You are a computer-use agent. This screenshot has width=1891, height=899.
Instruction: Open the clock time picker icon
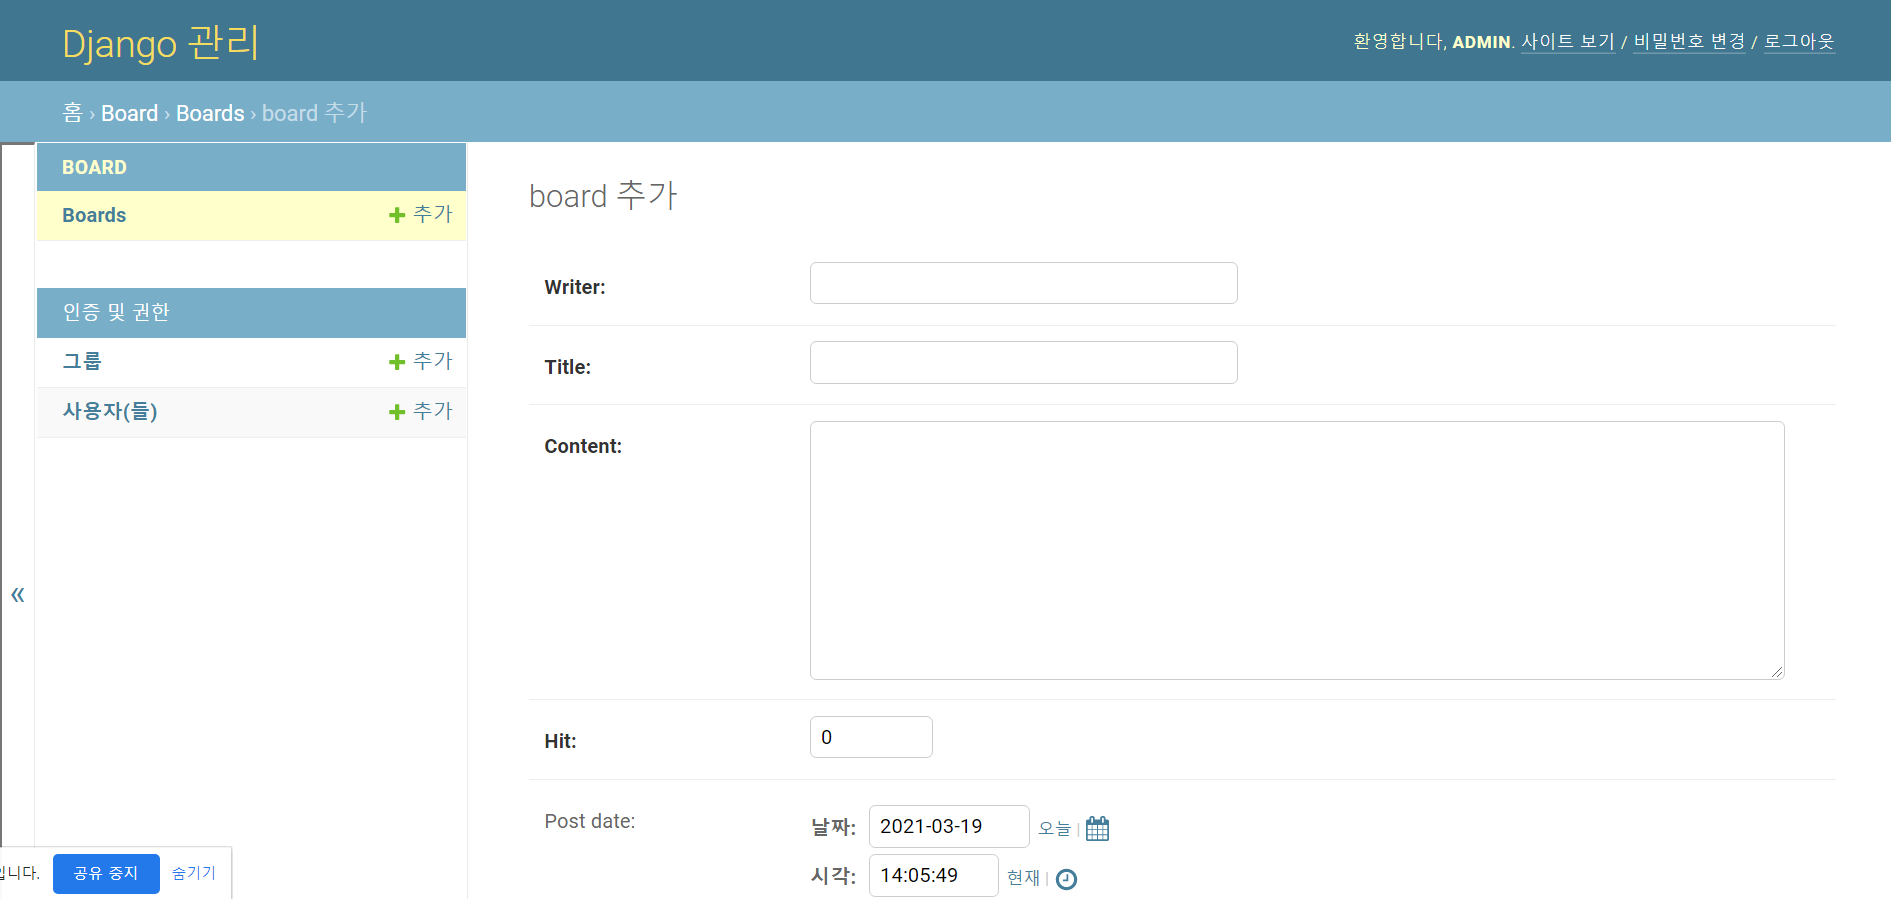(x=1066, y=878)
